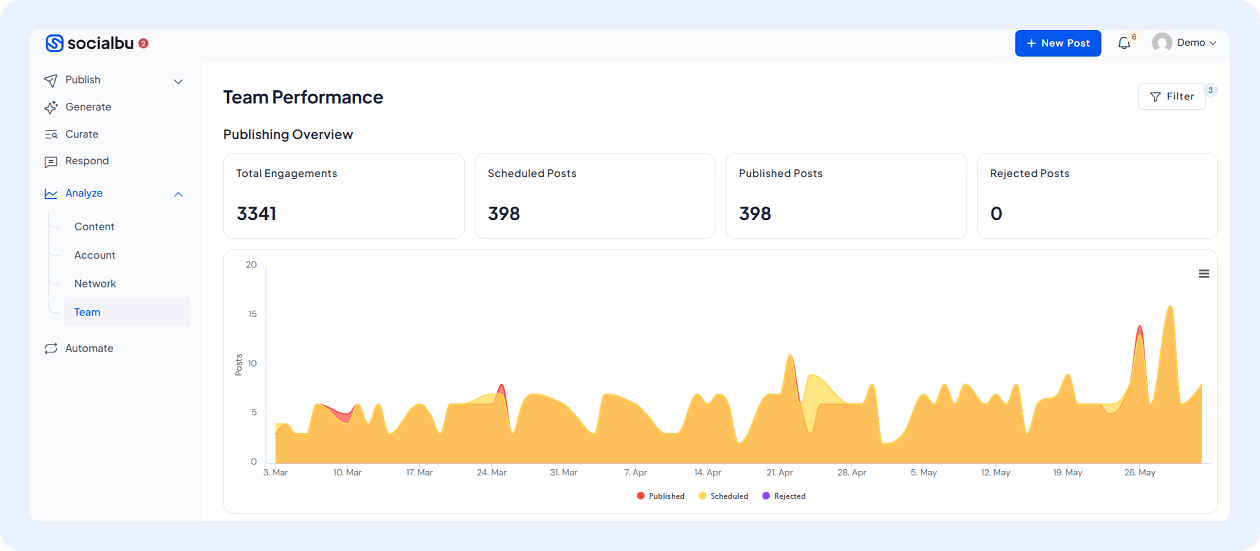Go to Network analytics in sidebar

(x=95, y=284)
